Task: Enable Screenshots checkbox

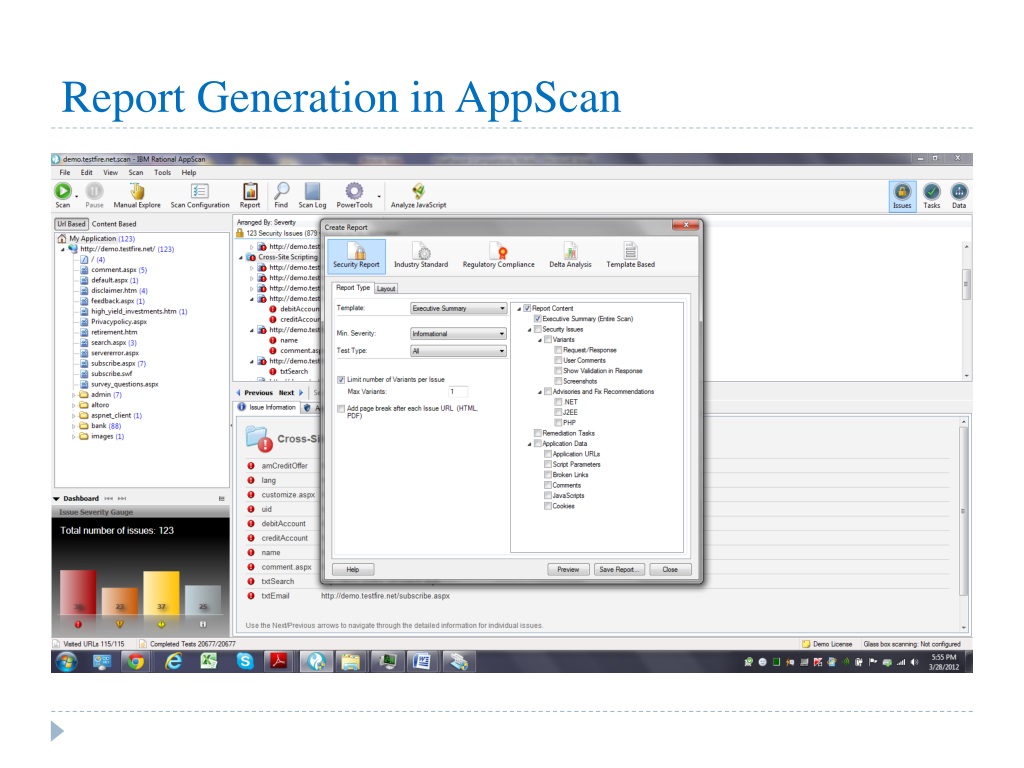Action: pos(558,381)
